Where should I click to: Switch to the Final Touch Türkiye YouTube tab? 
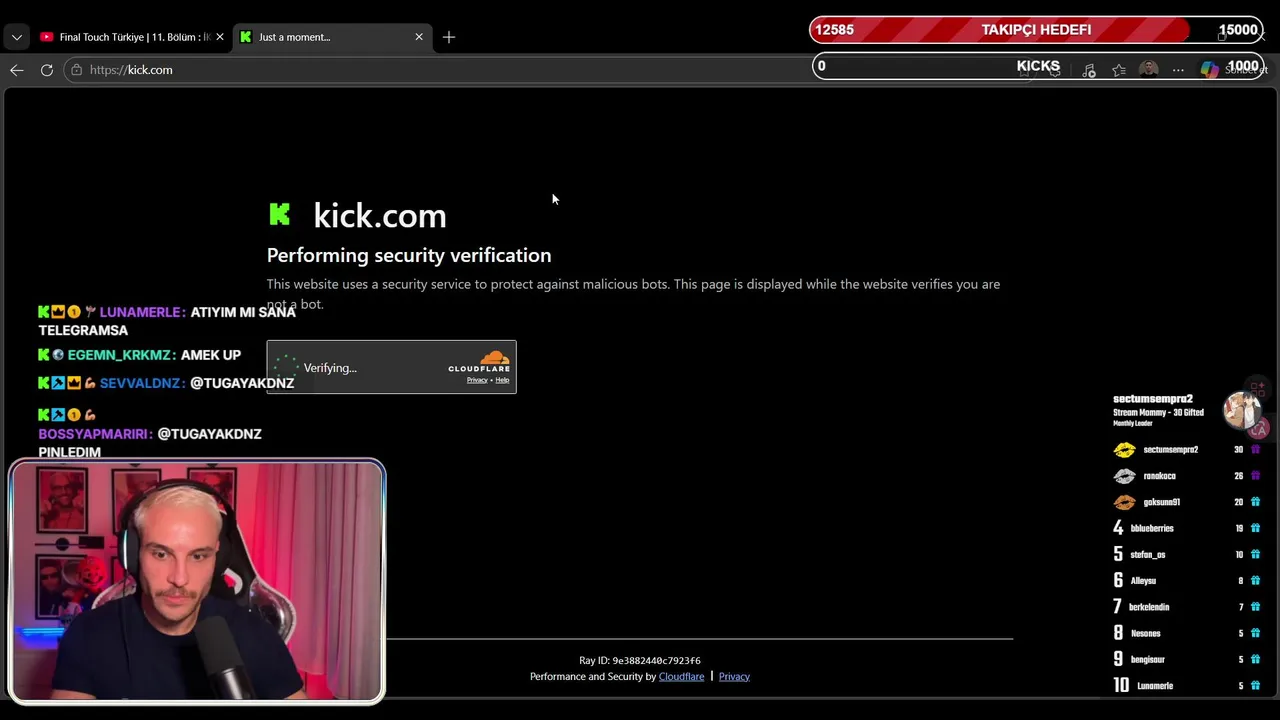pos(131,37)
